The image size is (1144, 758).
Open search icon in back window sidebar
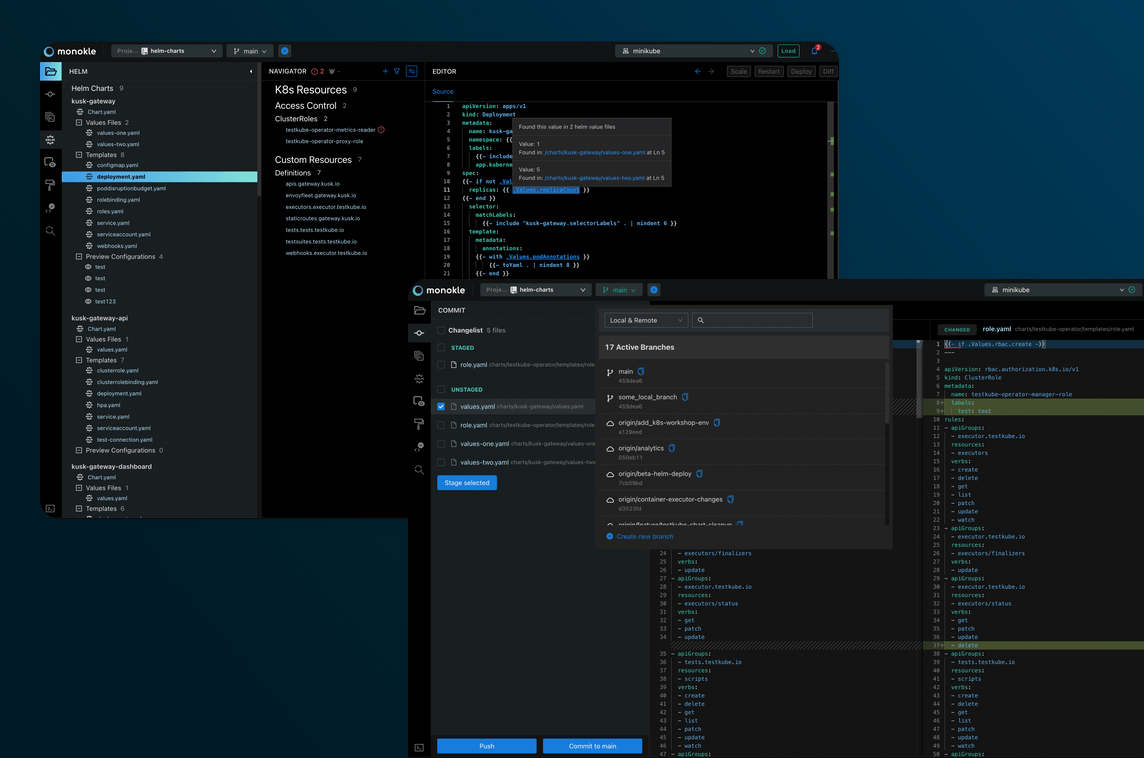pos(50,231)
